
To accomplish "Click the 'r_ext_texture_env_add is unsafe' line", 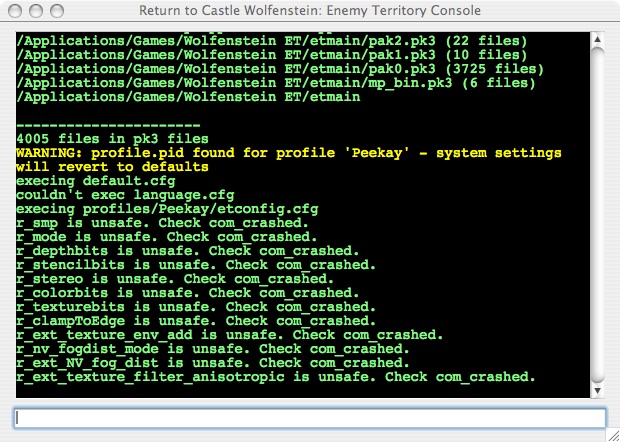I will coord(229,335).
